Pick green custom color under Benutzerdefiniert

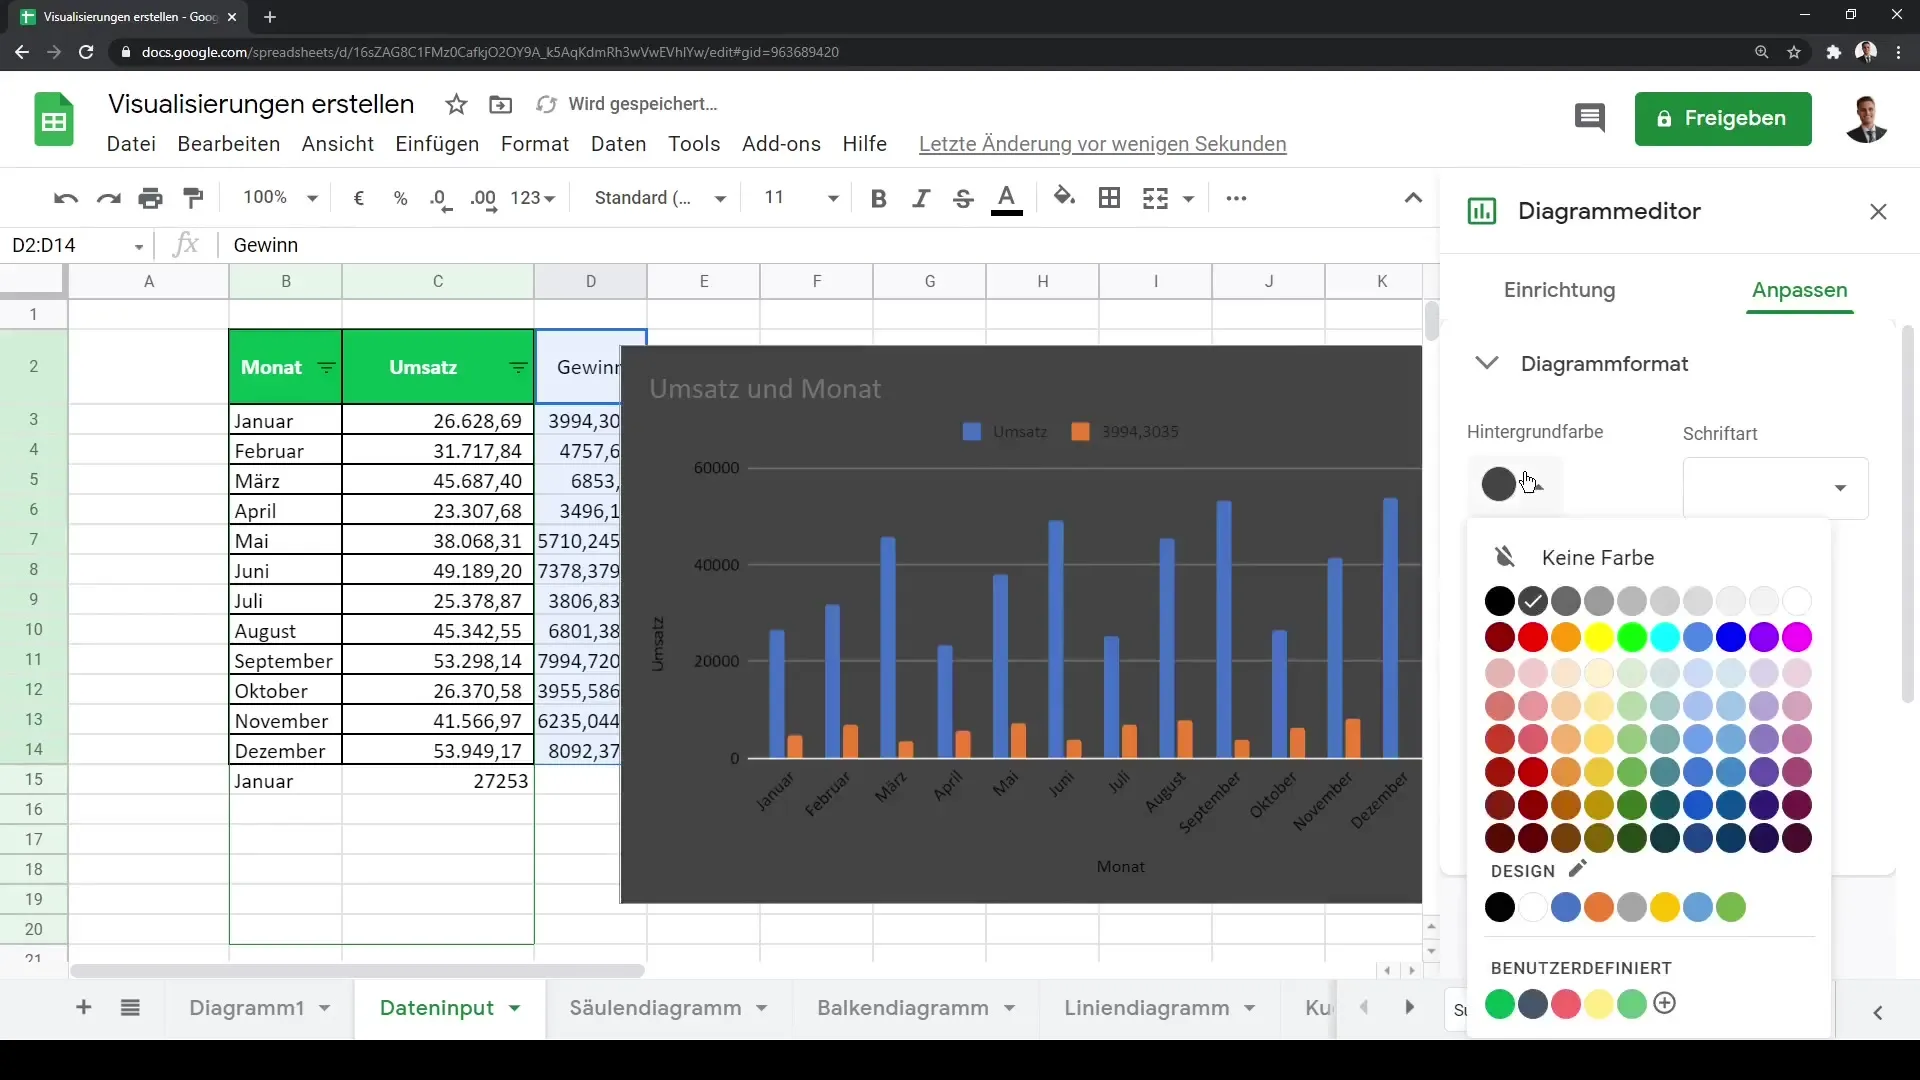(x=1499, y=1004)
